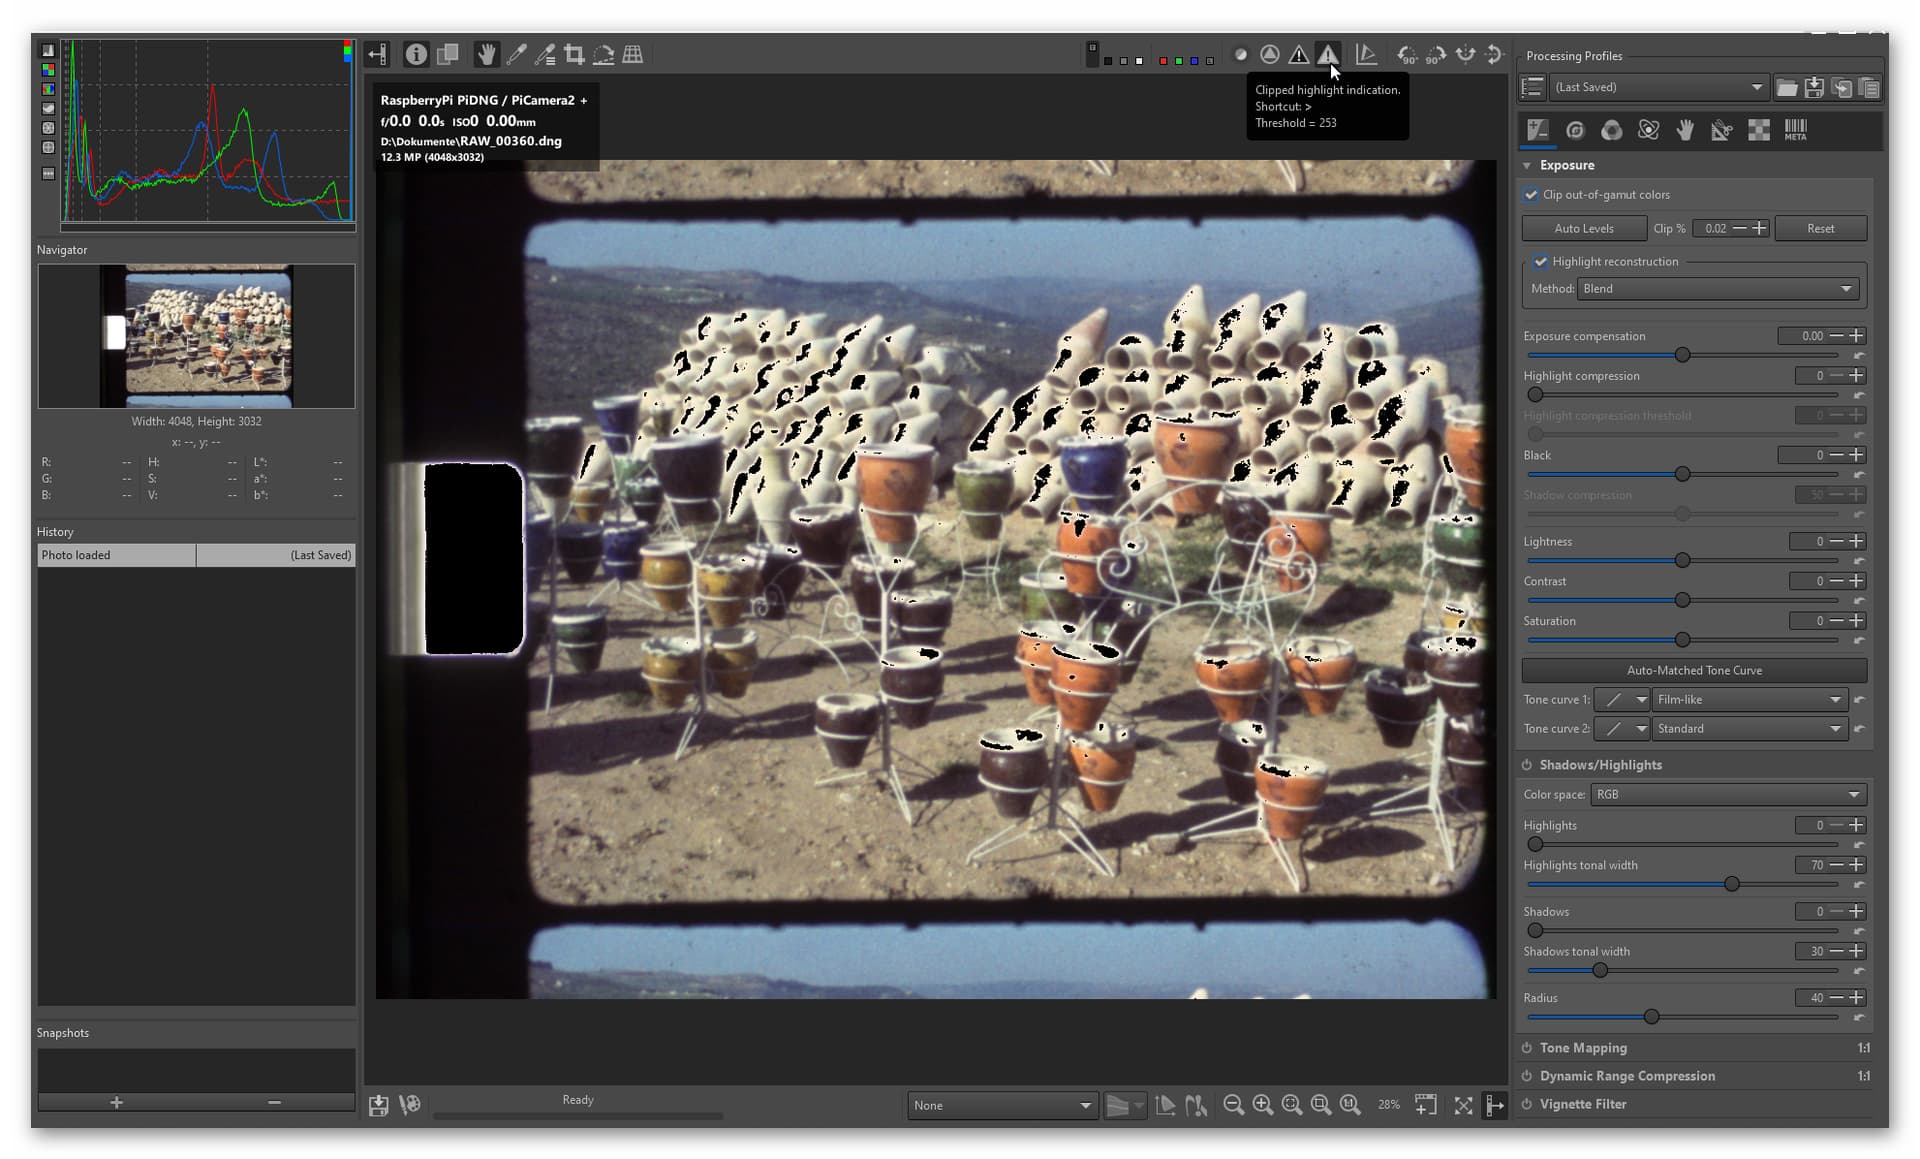Send image to external editor icon

click(x=409, y=1105)
